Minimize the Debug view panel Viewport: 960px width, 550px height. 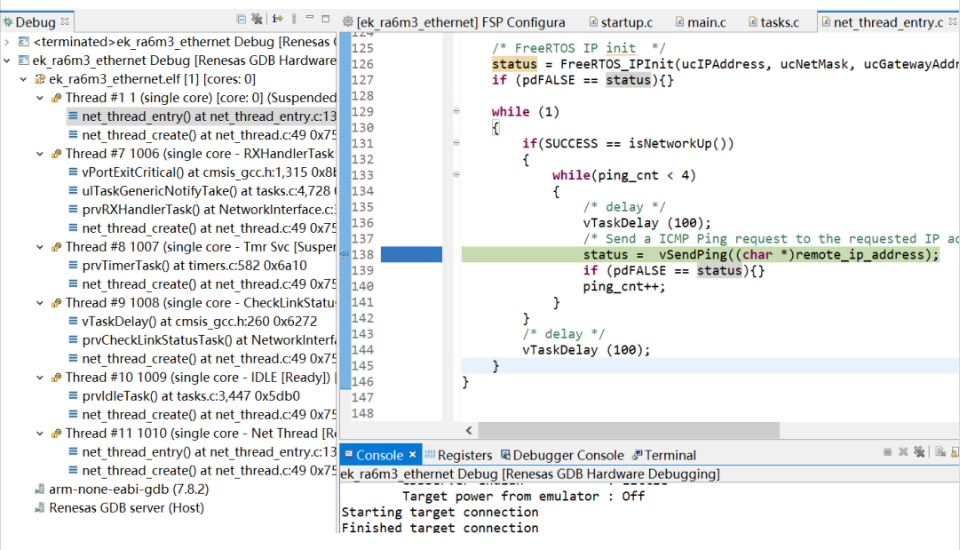click(310, 18)
